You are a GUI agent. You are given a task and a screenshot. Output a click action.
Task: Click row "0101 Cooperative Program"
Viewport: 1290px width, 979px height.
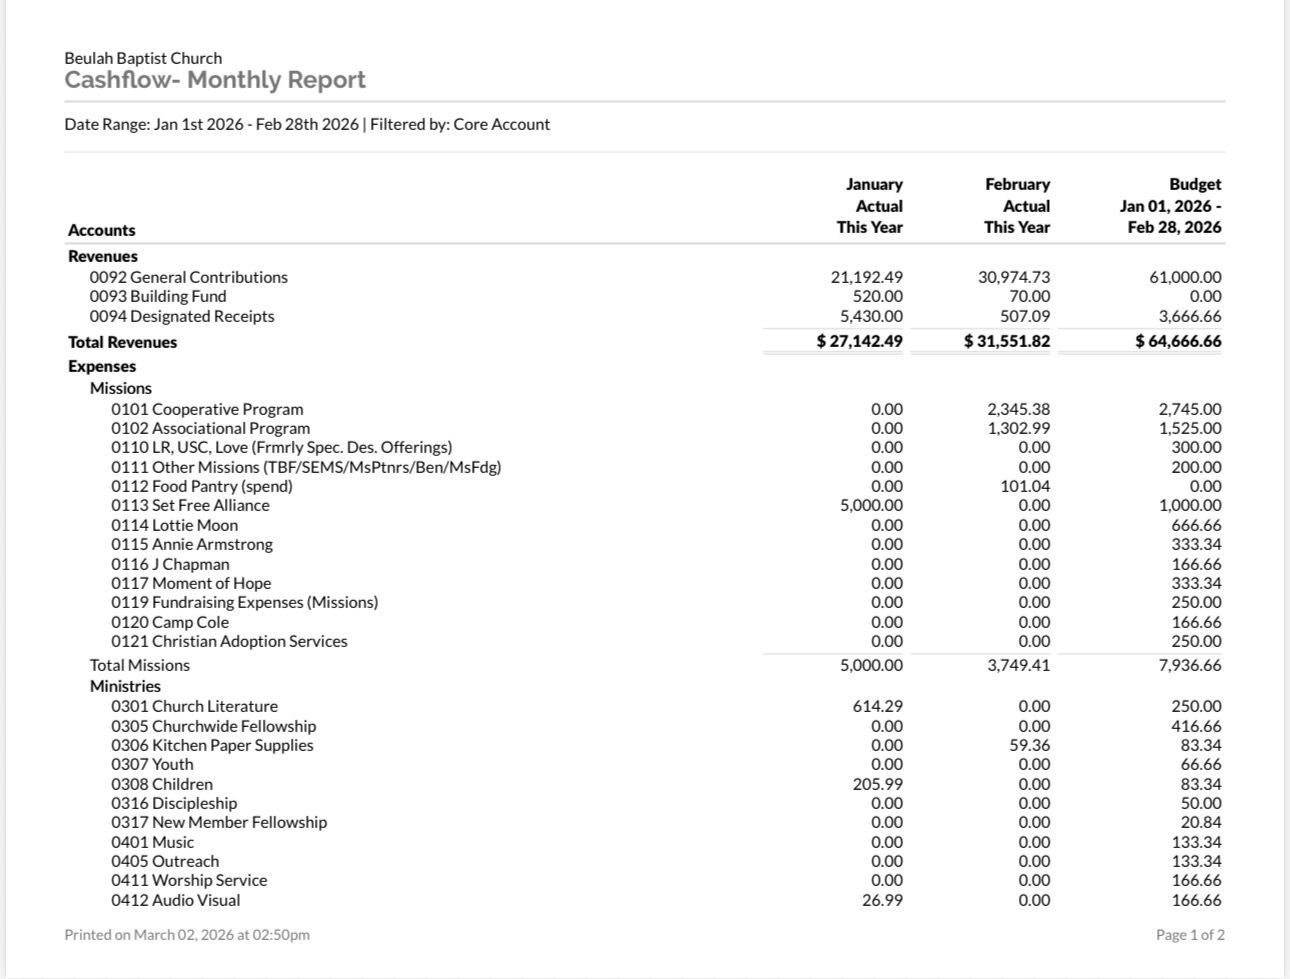point(645,409)
